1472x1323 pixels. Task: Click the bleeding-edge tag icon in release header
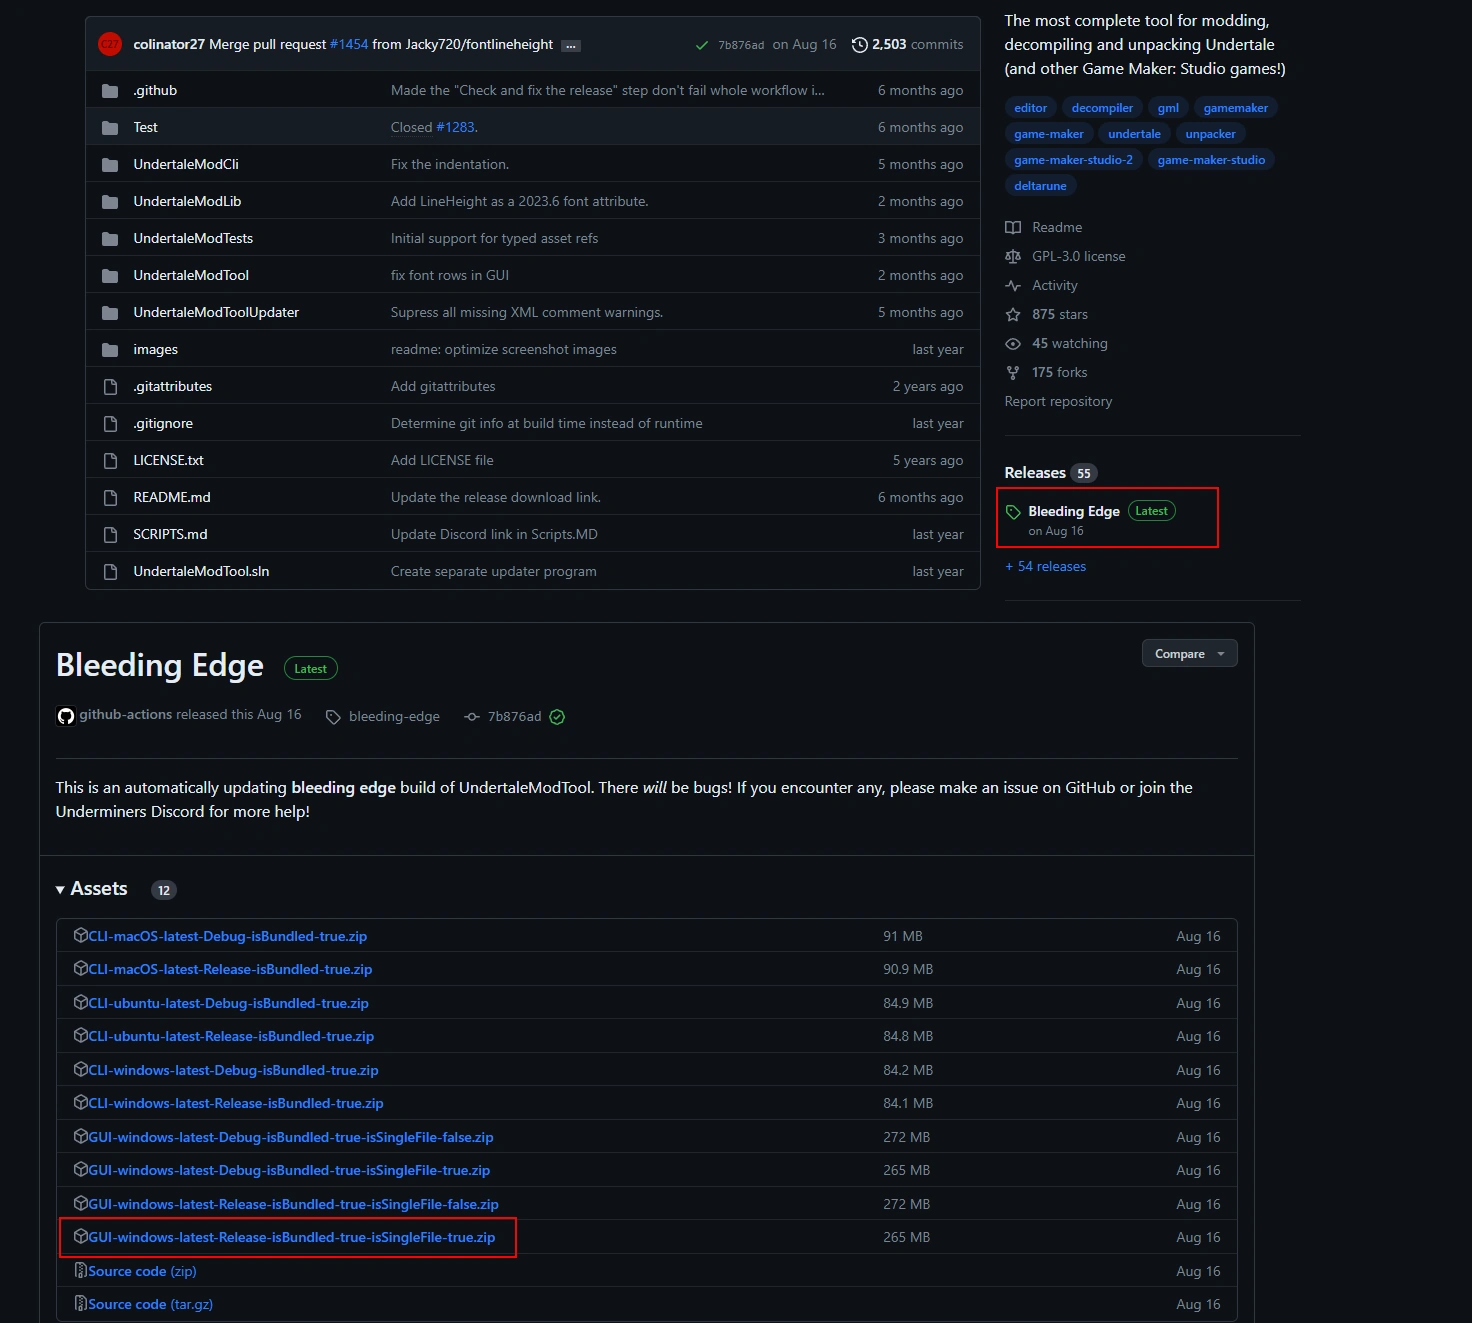point(333,717)
